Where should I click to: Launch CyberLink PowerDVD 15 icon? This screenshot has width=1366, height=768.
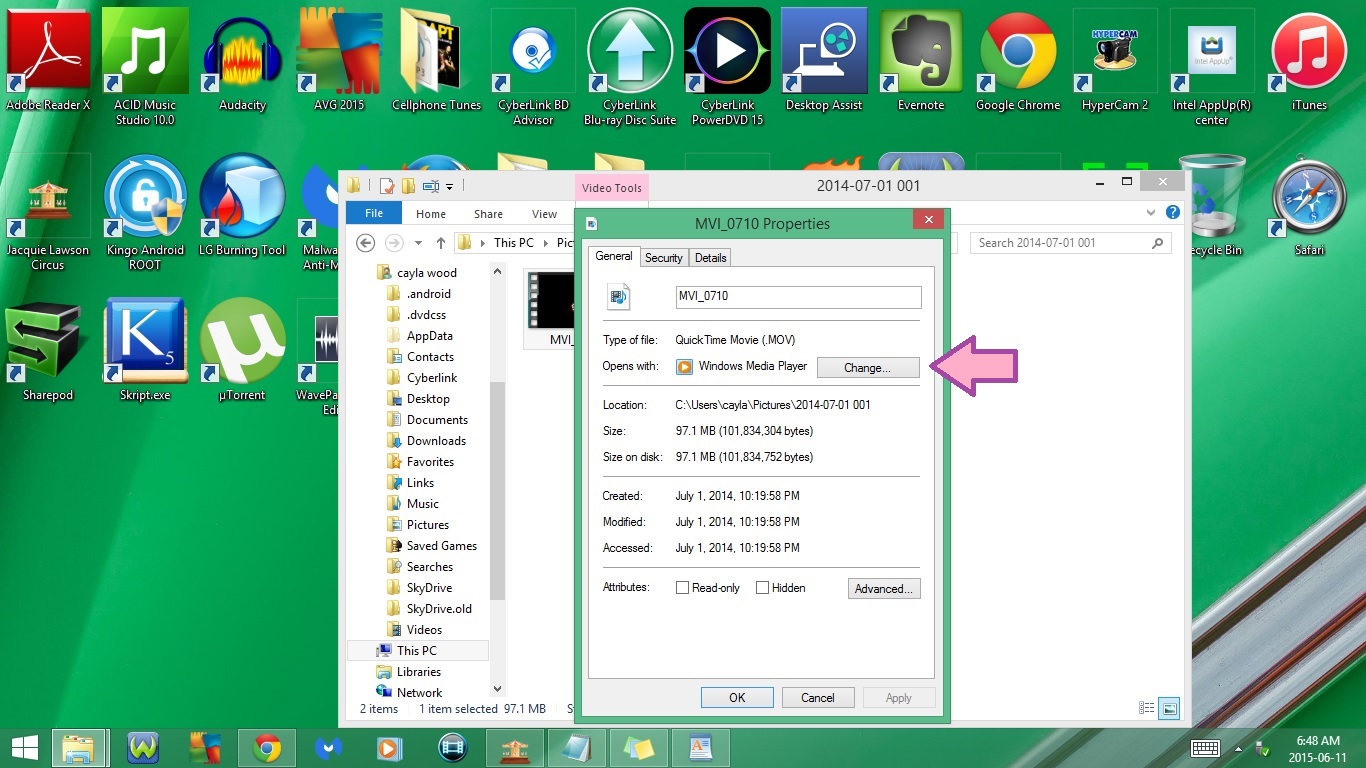pos(727,67)
